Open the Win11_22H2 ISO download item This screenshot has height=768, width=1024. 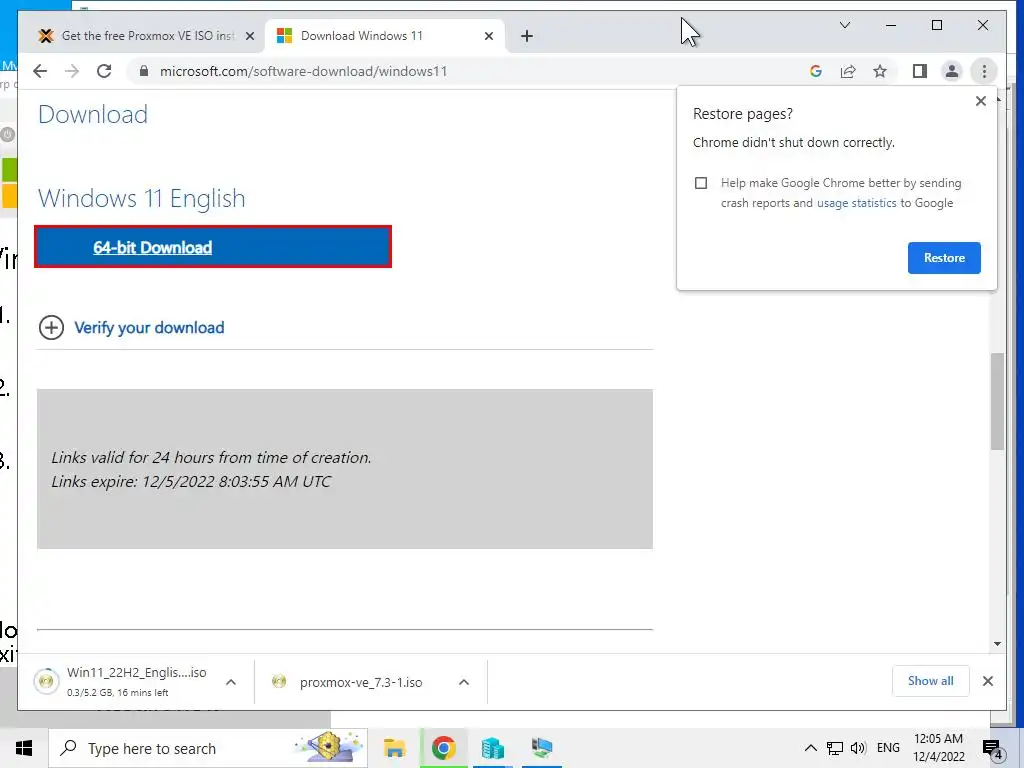click(121, 681)
